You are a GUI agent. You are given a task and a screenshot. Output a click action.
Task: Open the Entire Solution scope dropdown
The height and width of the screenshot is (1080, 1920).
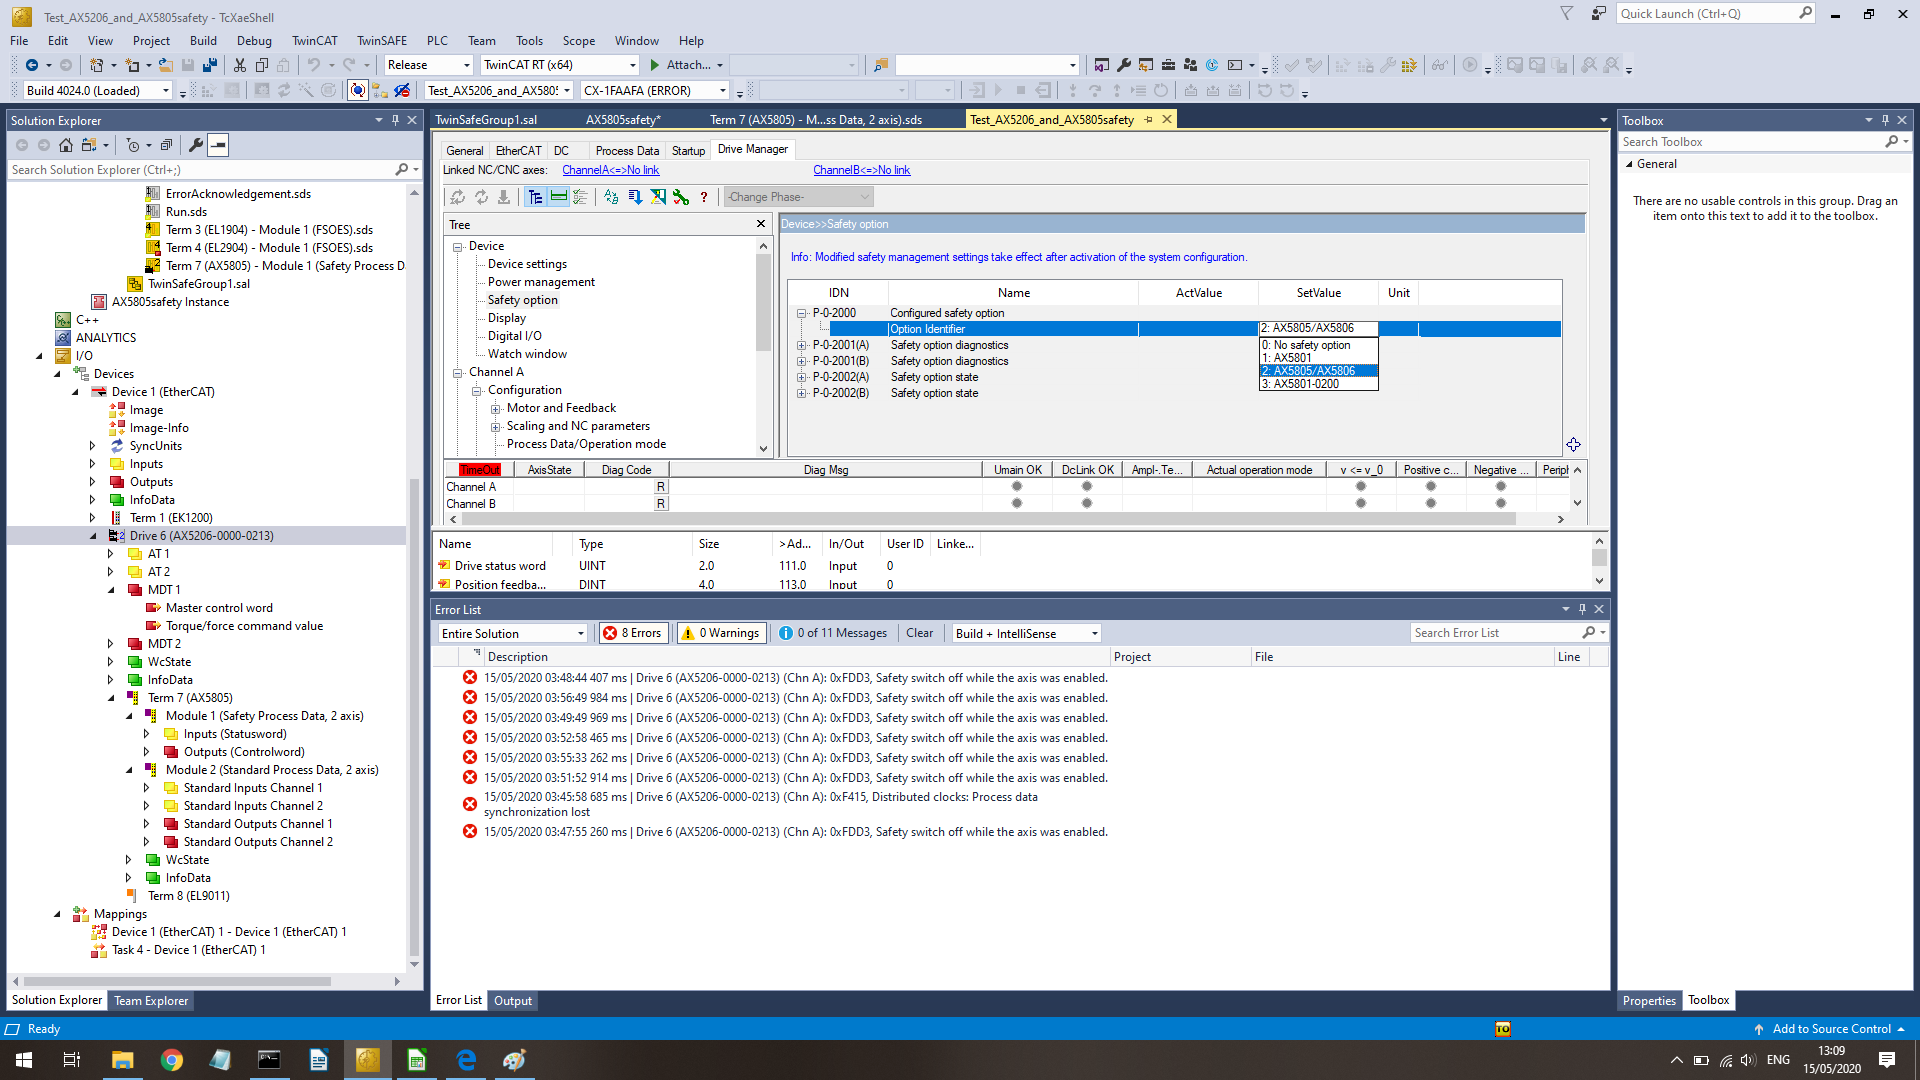click(513, 633)
